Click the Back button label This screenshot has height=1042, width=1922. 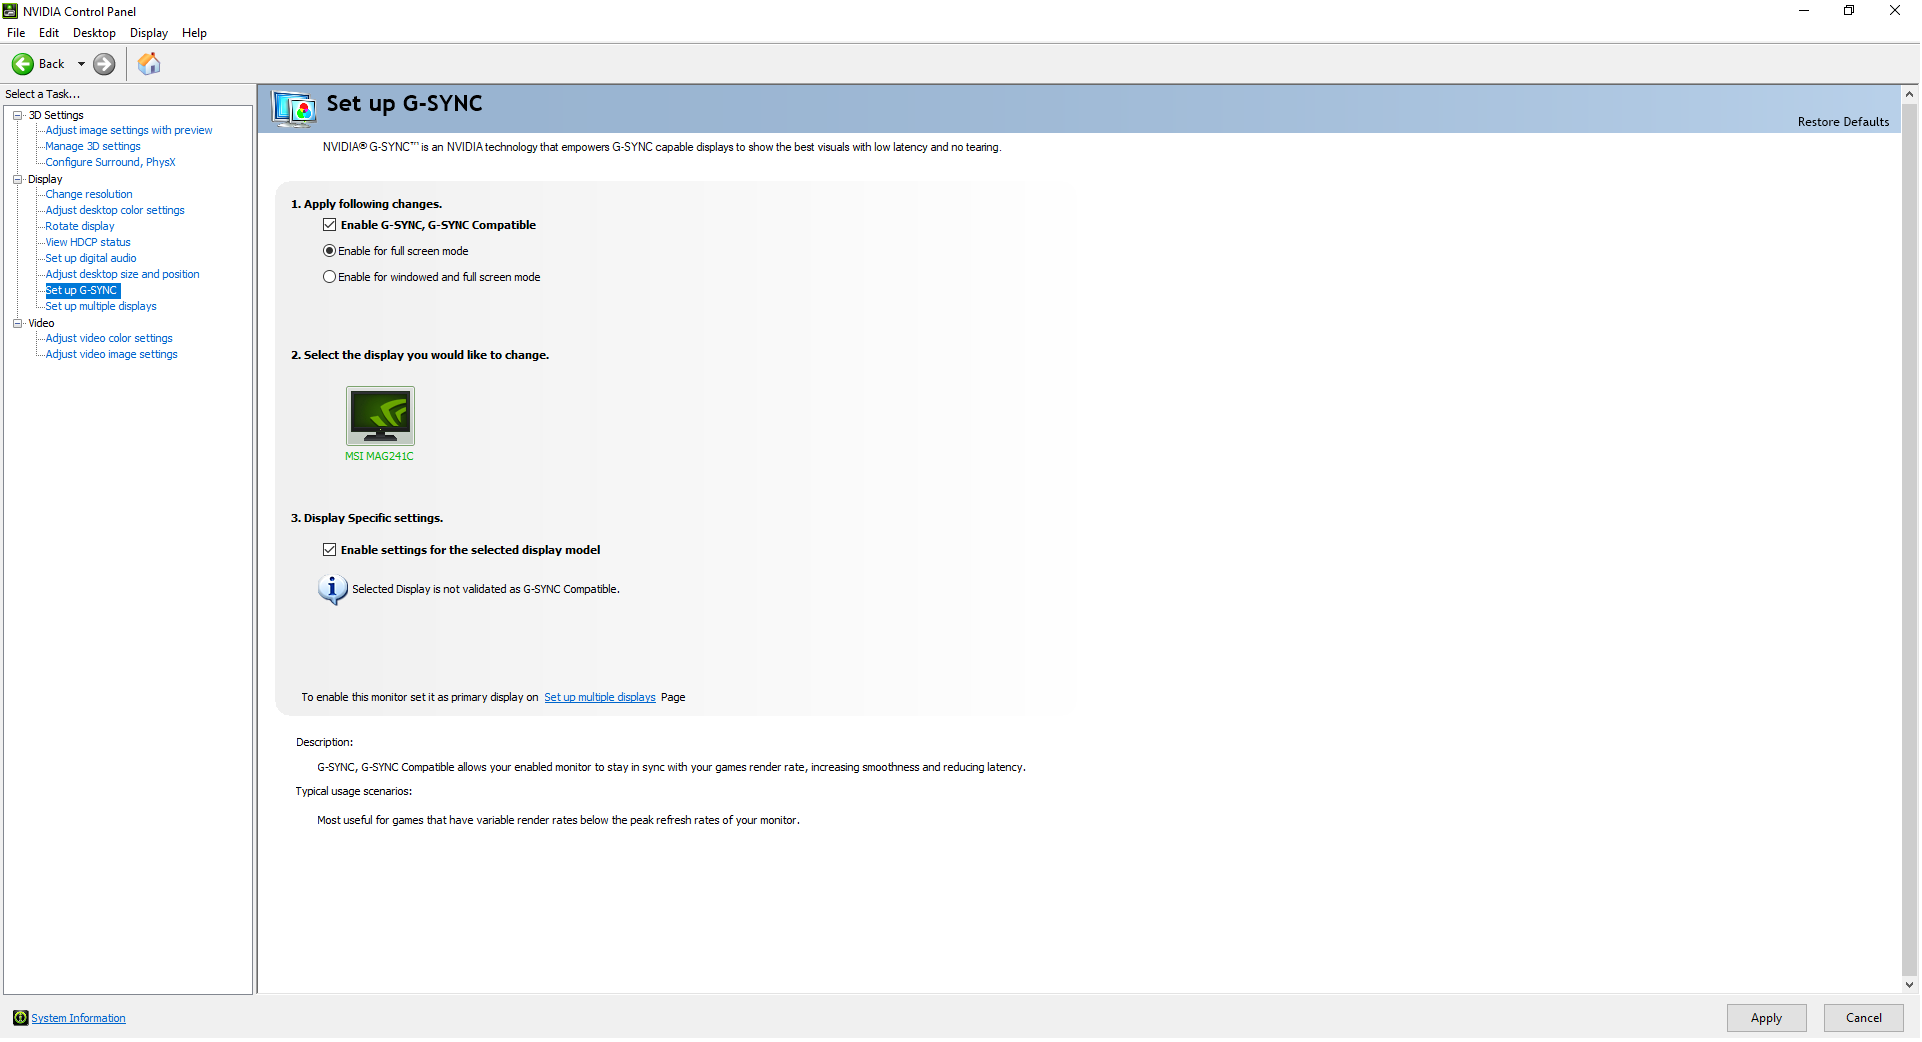pos(51,64)
